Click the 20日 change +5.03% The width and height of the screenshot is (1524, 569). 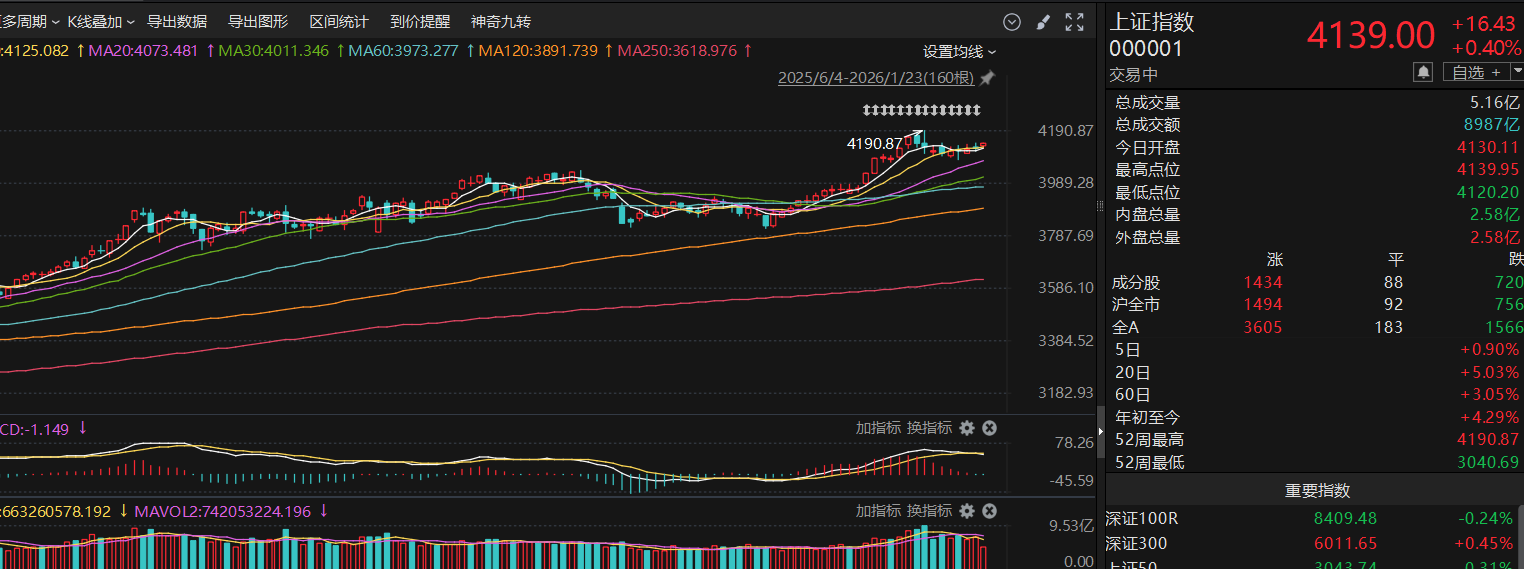click(1490, 372)
